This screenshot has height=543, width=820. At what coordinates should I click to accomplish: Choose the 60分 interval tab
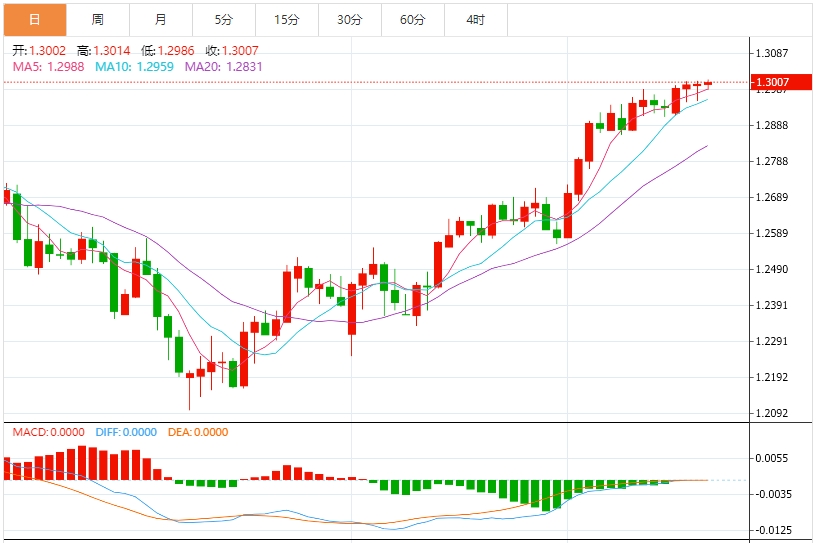click(x=412, y=19)
